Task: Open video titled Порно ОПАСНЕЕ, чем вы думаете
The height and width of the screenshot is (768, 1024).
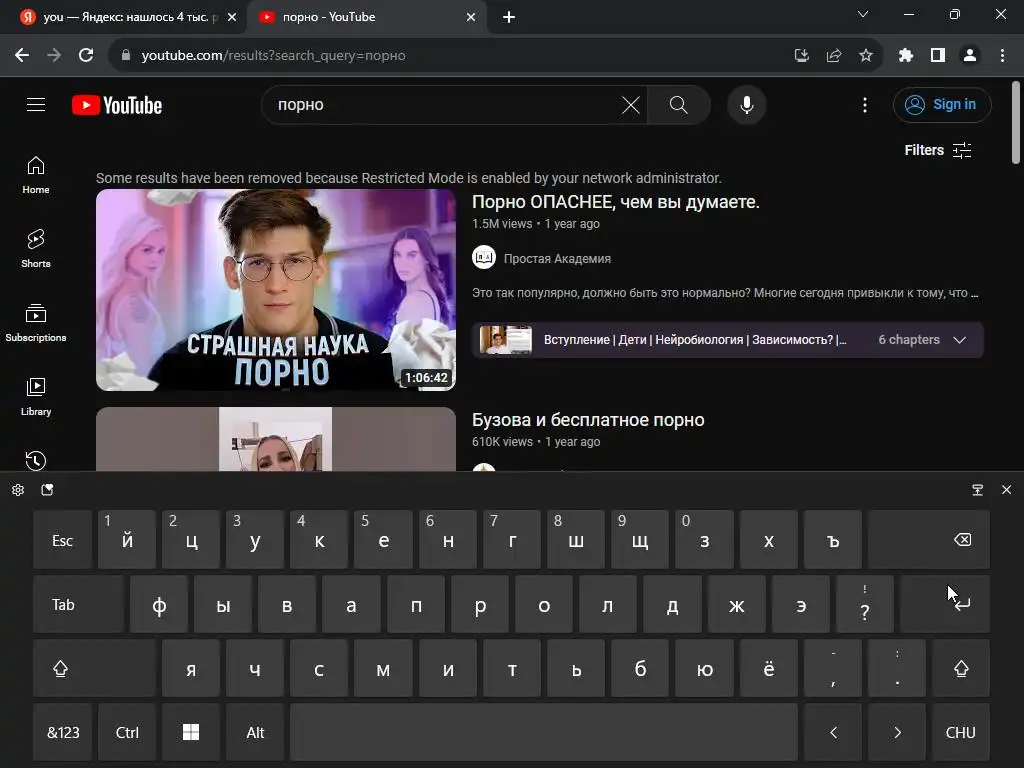Action: coord(616,202)
